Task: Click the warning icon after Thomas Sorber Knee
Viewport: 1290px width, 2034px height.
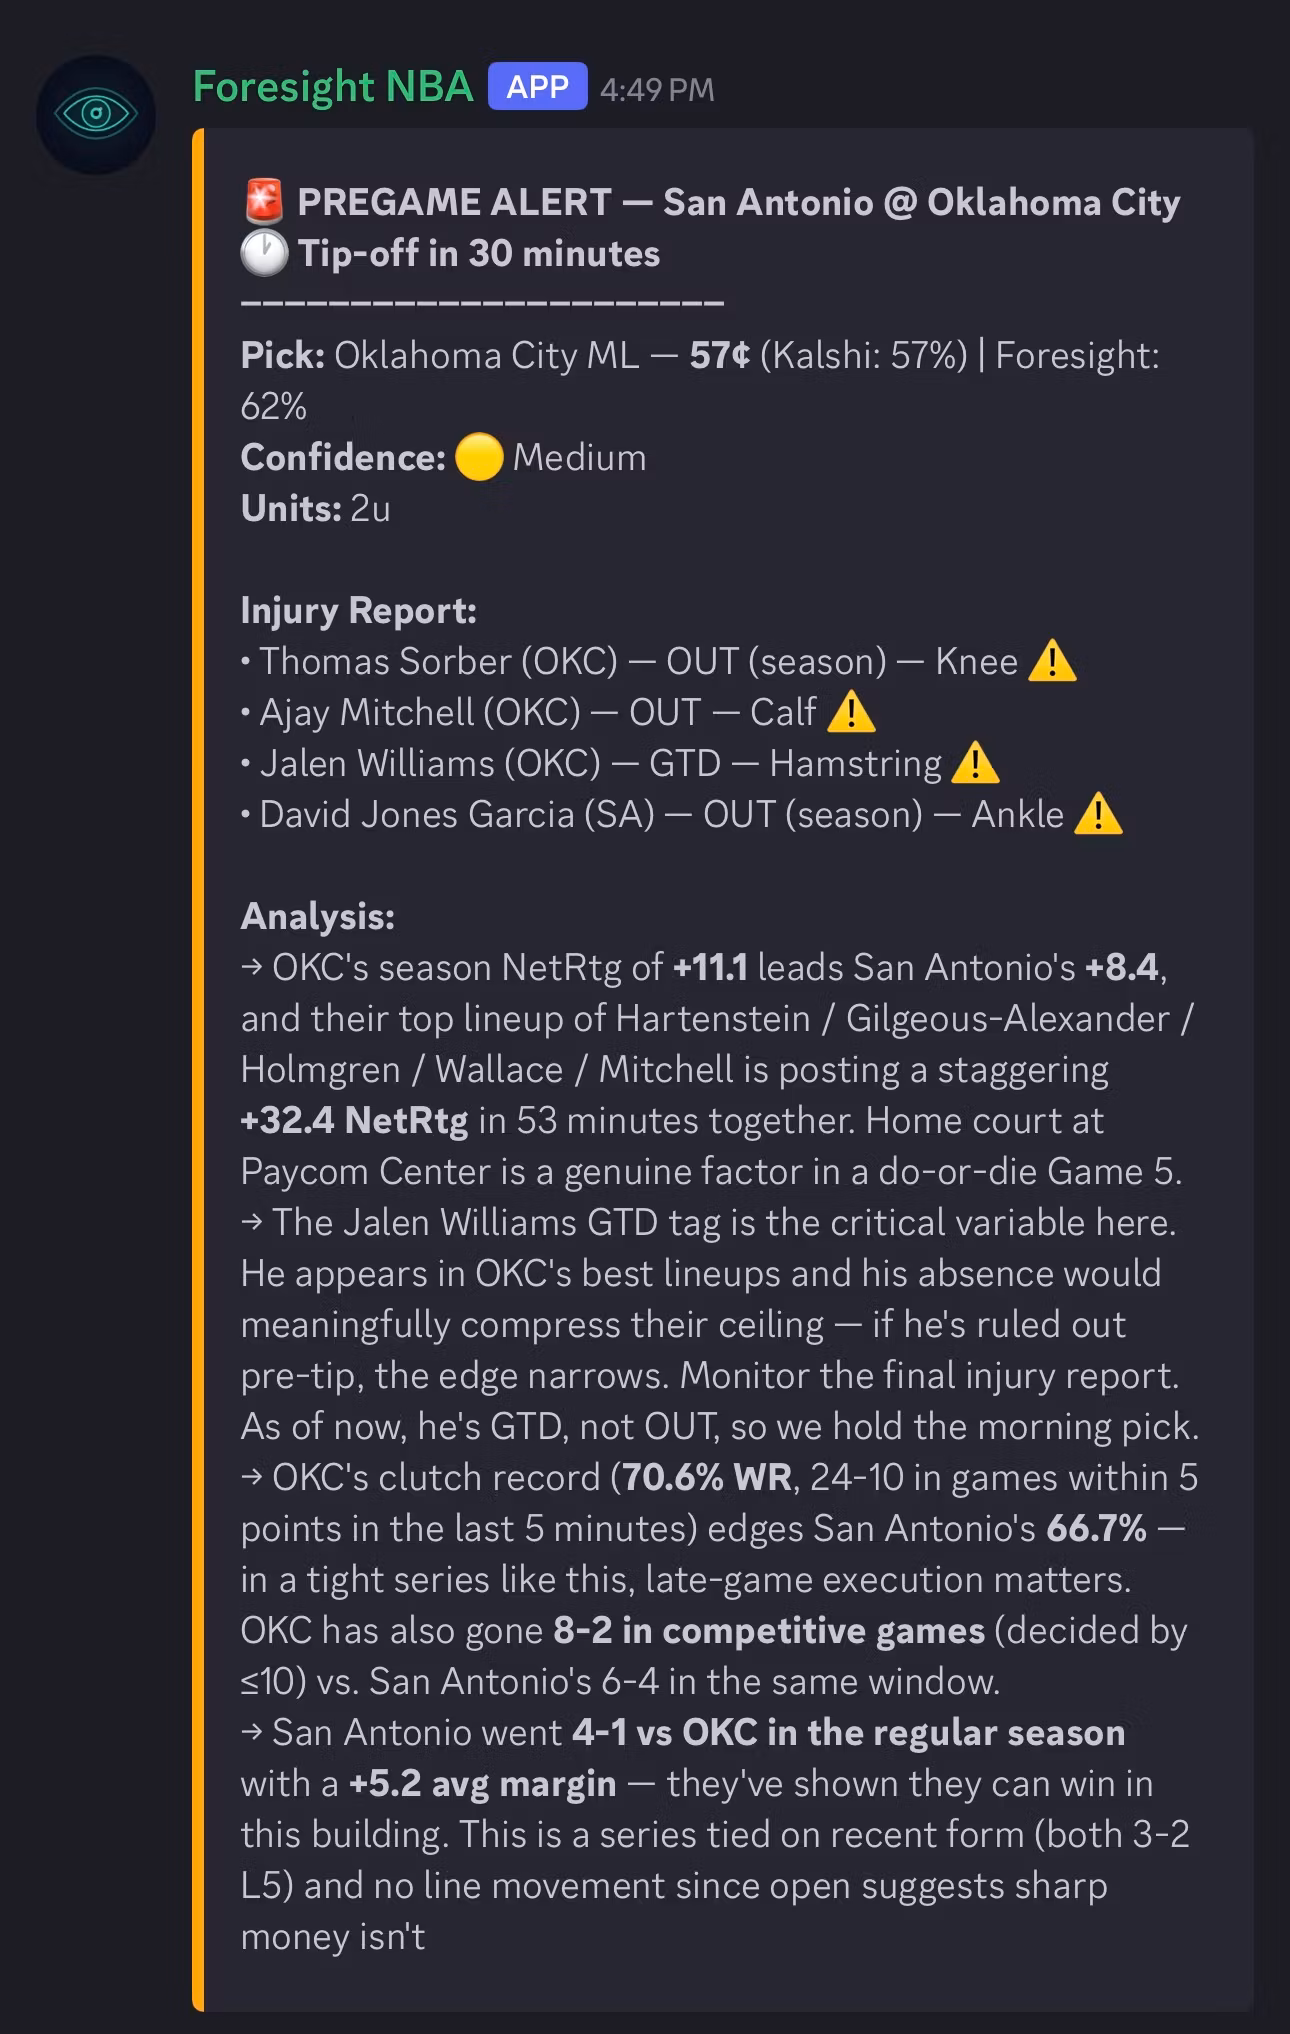Action: (x=1052, y=661)
